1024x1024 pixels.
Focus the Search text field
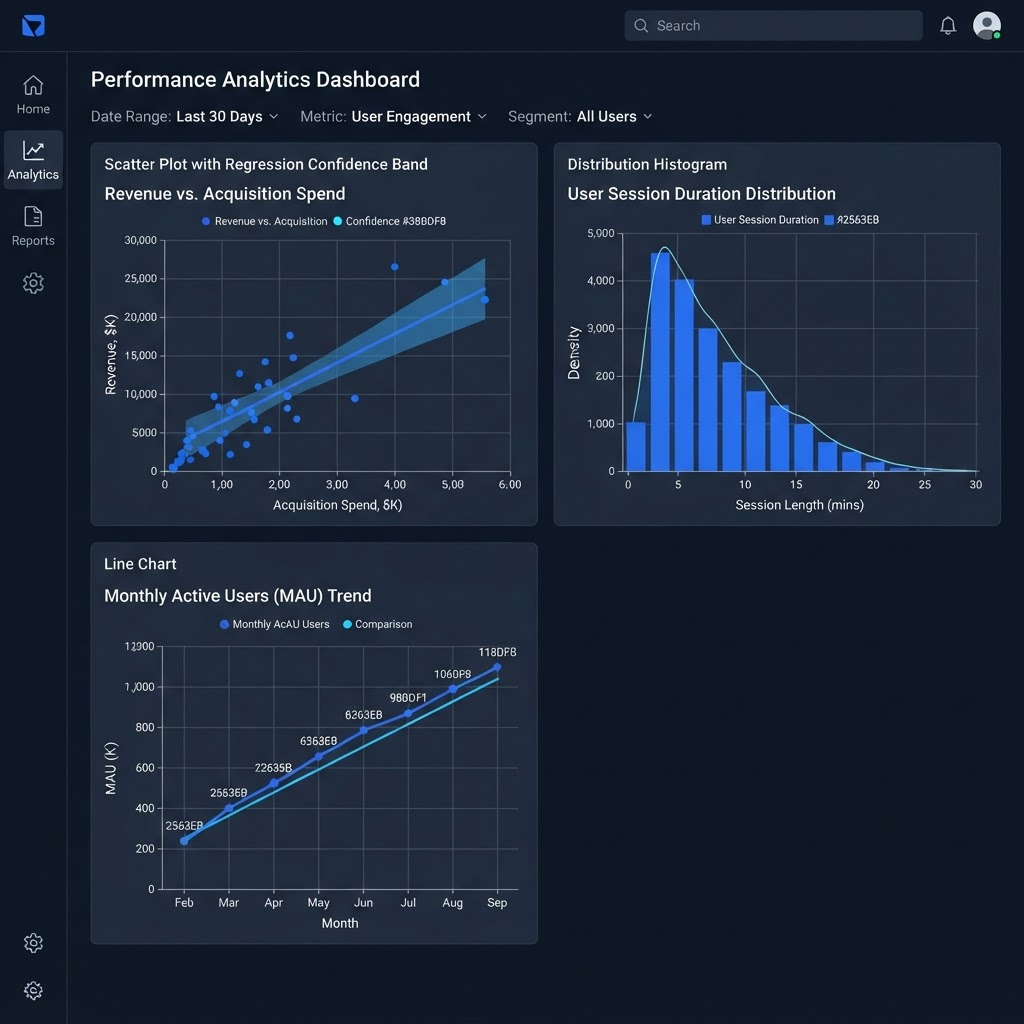pos(773,25)
